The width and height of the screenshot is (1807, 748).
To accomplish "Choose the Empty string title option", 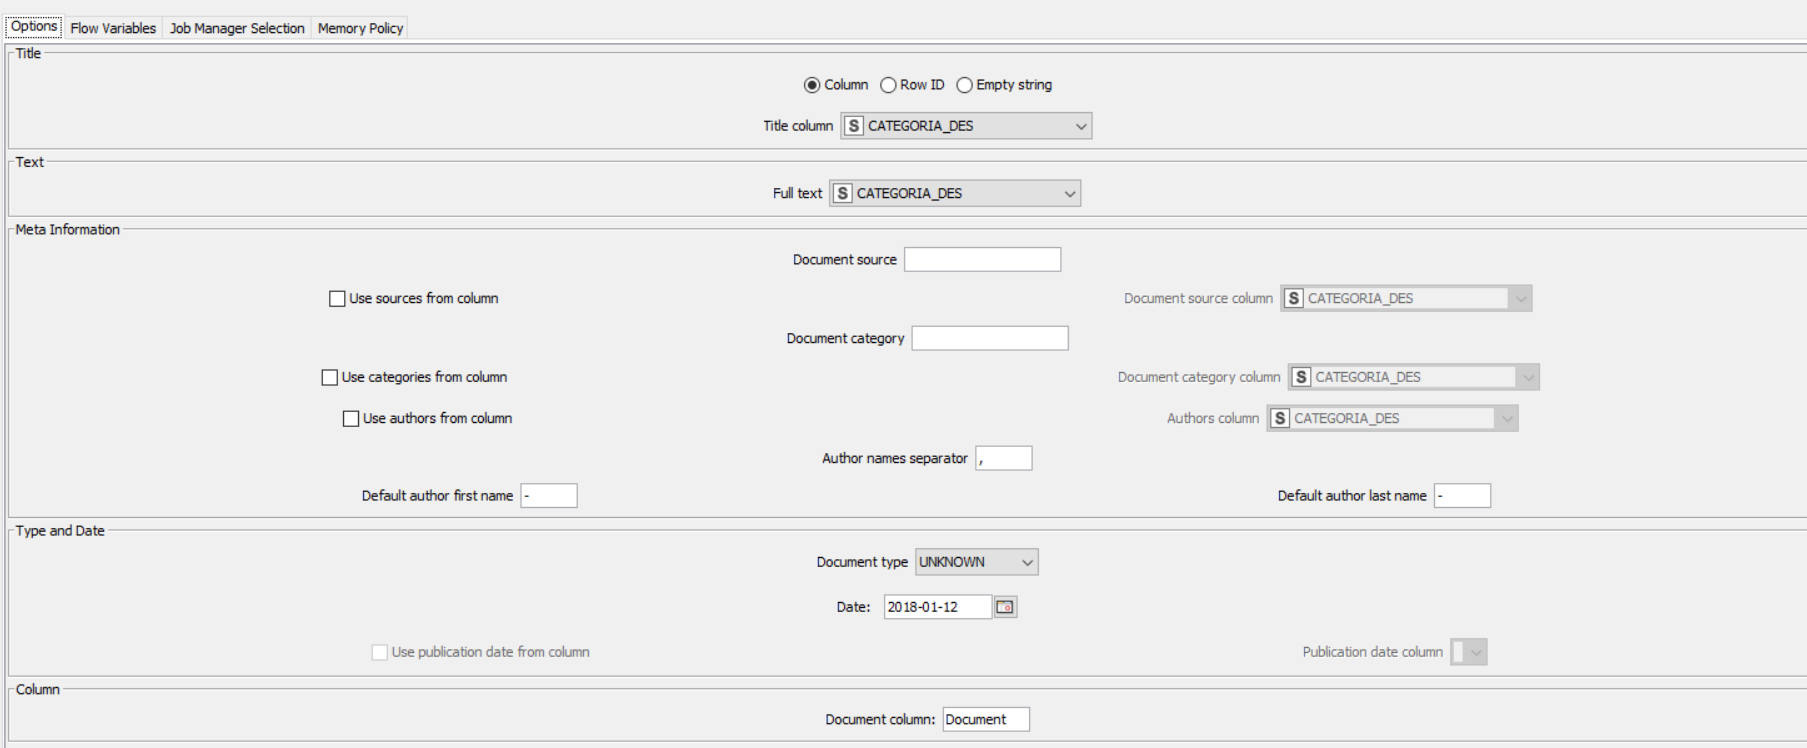I will pos(964,85).
